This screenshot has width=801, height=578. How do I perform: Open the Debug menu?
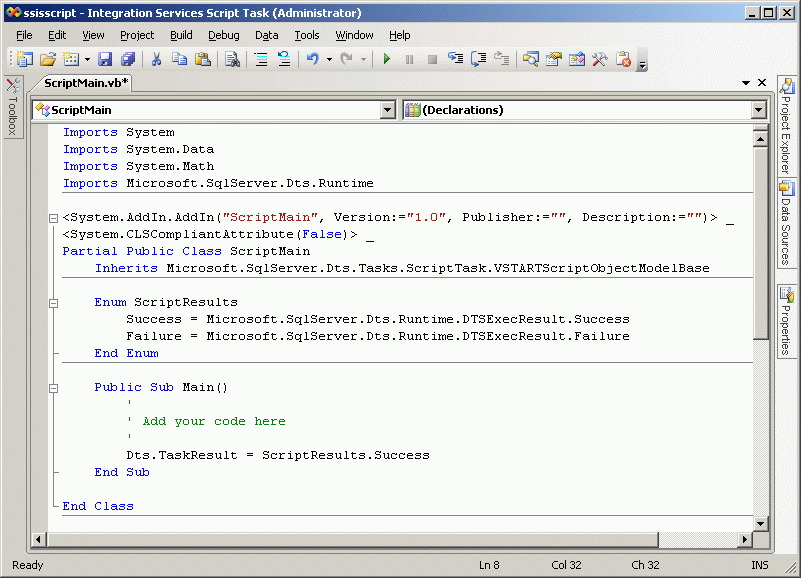223,35
